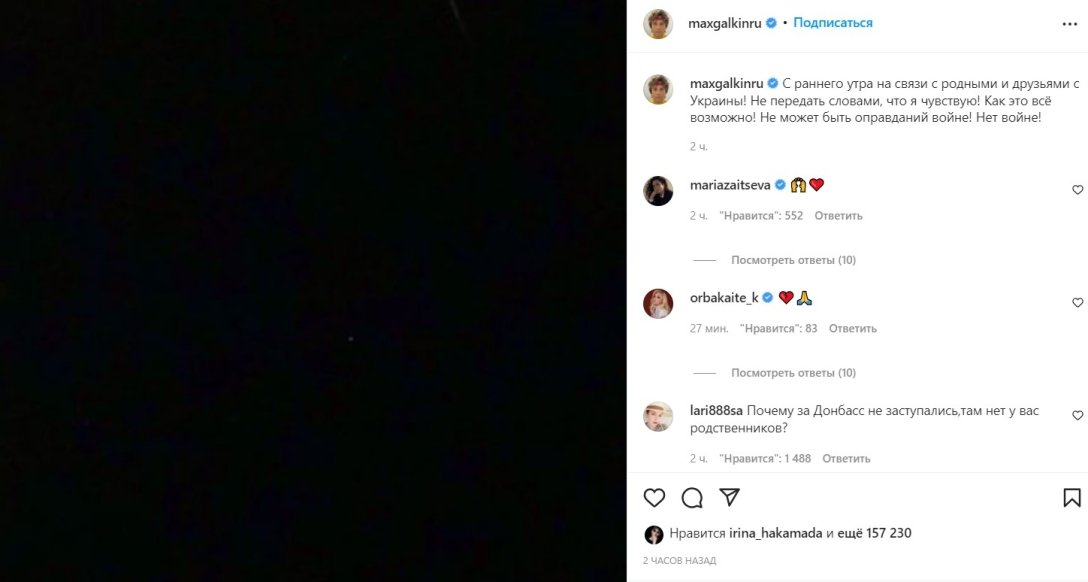Click Подписаться to follow maxgalkinru
The image size is (1088, 582).
click(x=833, y=23)
